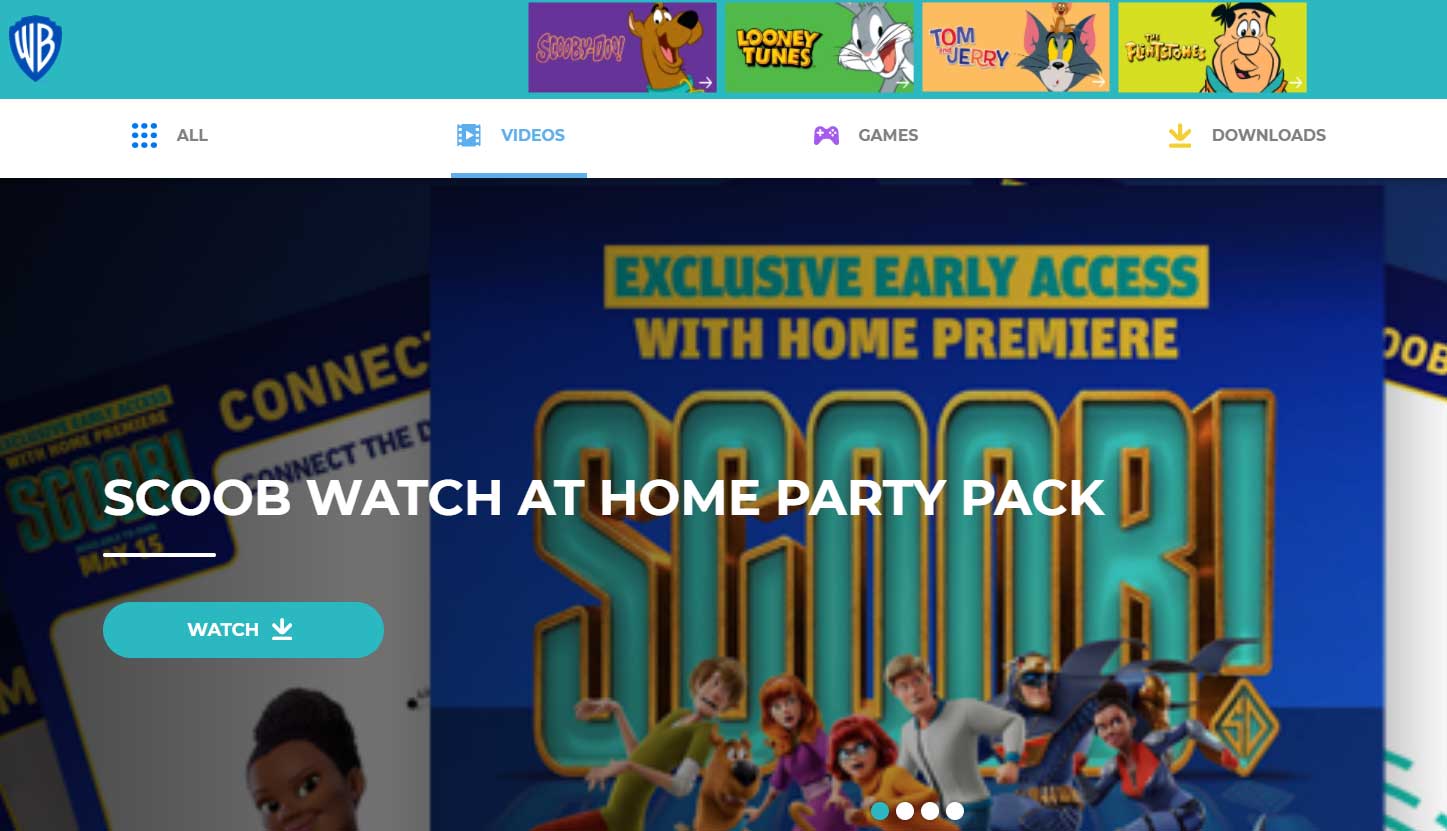Open the Looney Tunes banner thumbnail
This screenshot has width=1447, height=831.
pos(820,47)
